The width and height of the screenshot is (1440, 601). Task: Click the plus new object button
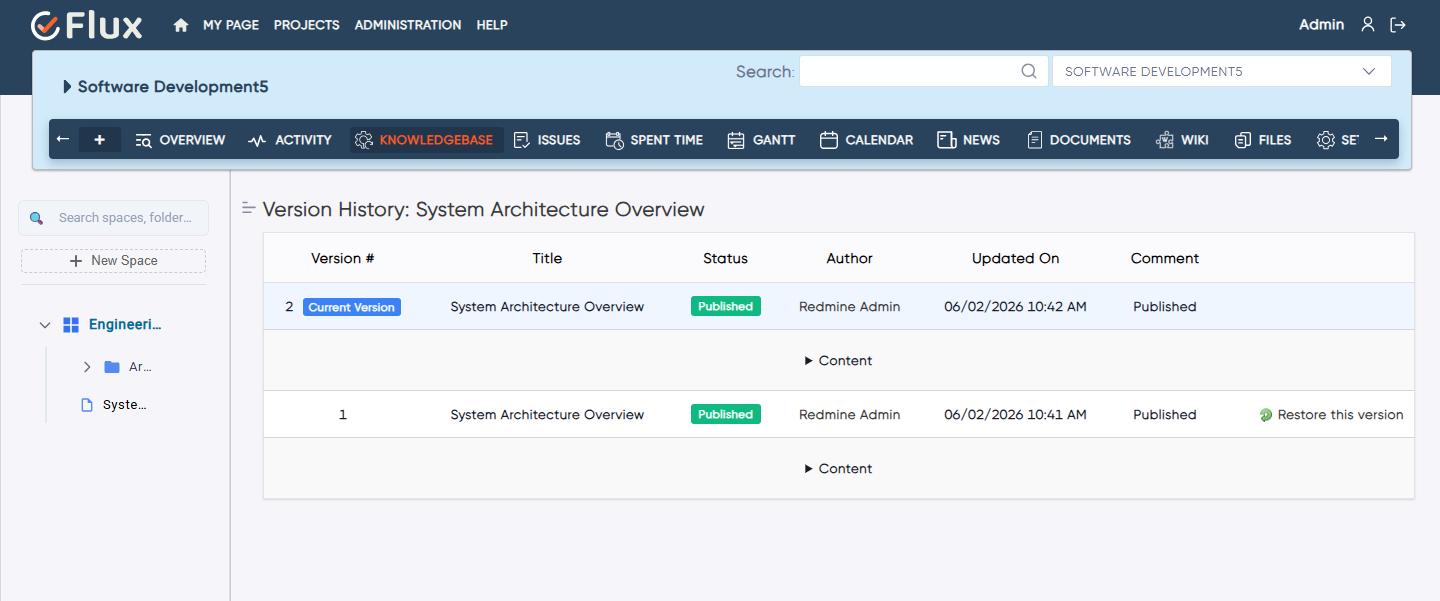point(100,140)
